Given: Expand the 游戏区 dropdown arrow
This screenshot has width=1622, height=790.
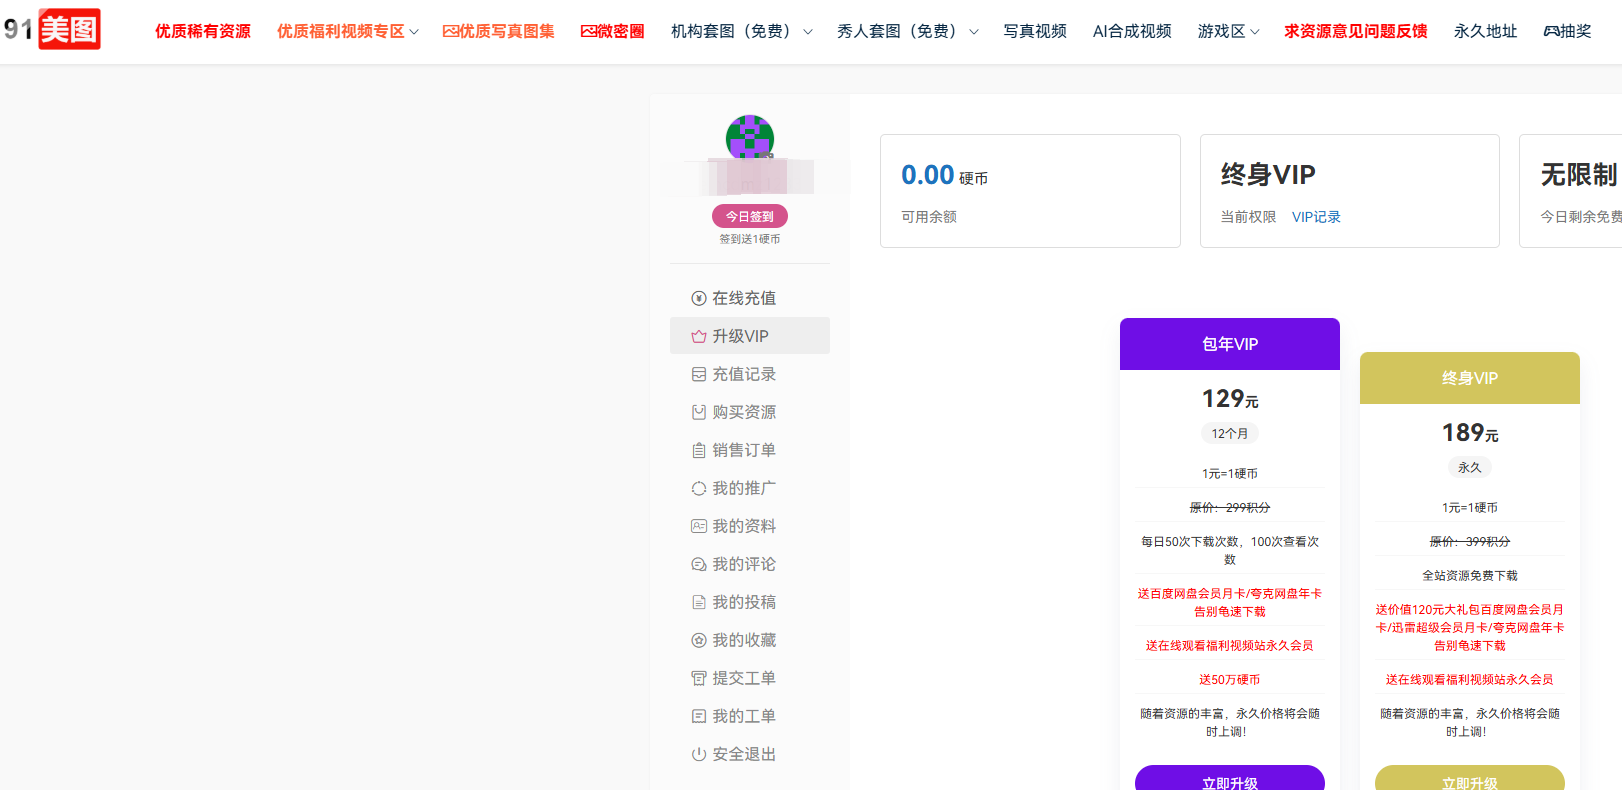Looking at the screenshot, I should pos(1255,32).
